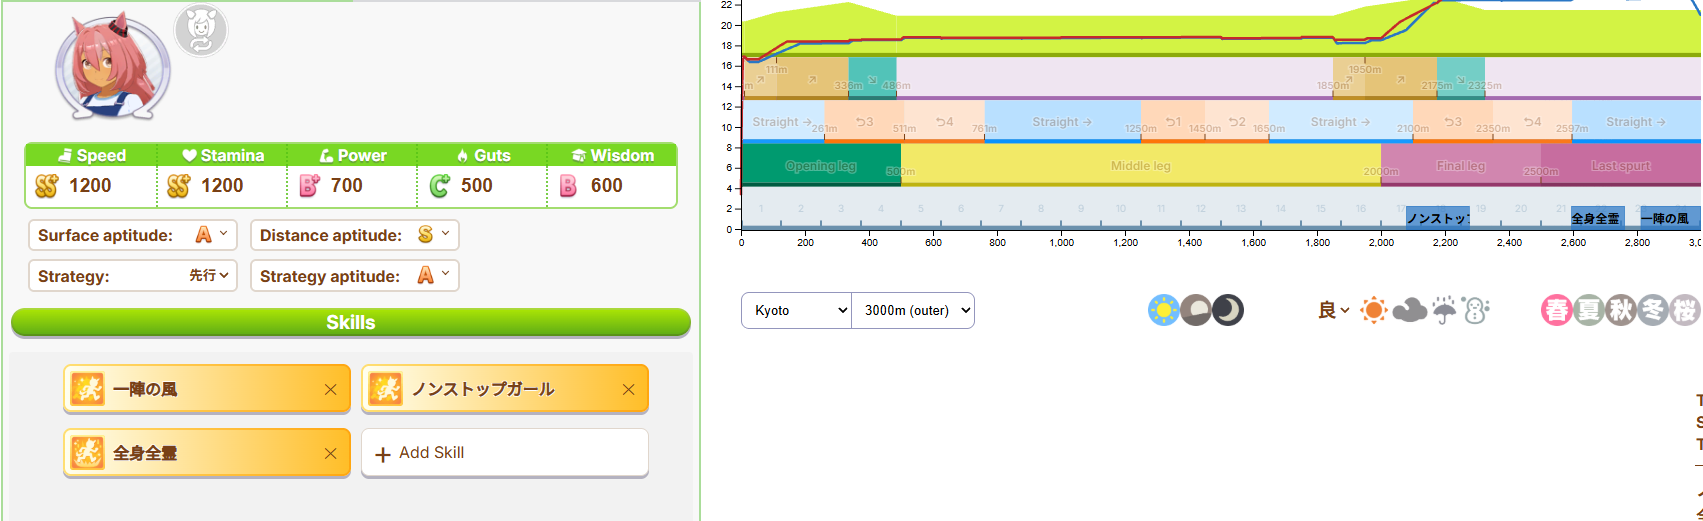Click the downhill segment ending at 2325m
This screenshot has height=521, width=1703.
pos(1461,78)
